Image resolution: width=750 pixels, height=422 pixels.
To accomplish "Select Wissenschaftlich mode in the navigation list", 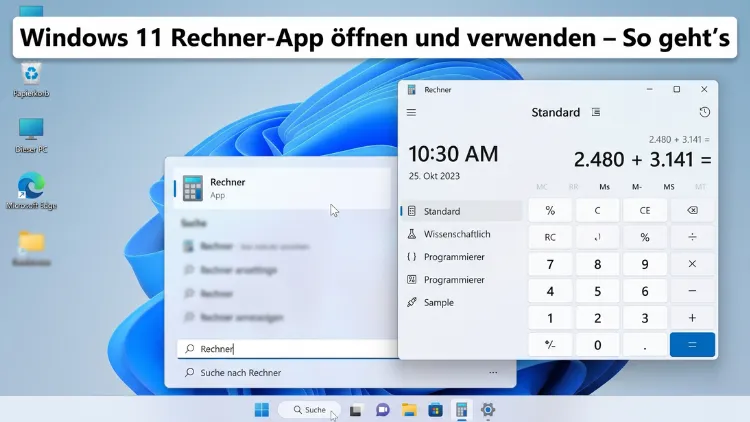I will coord(461,234).
